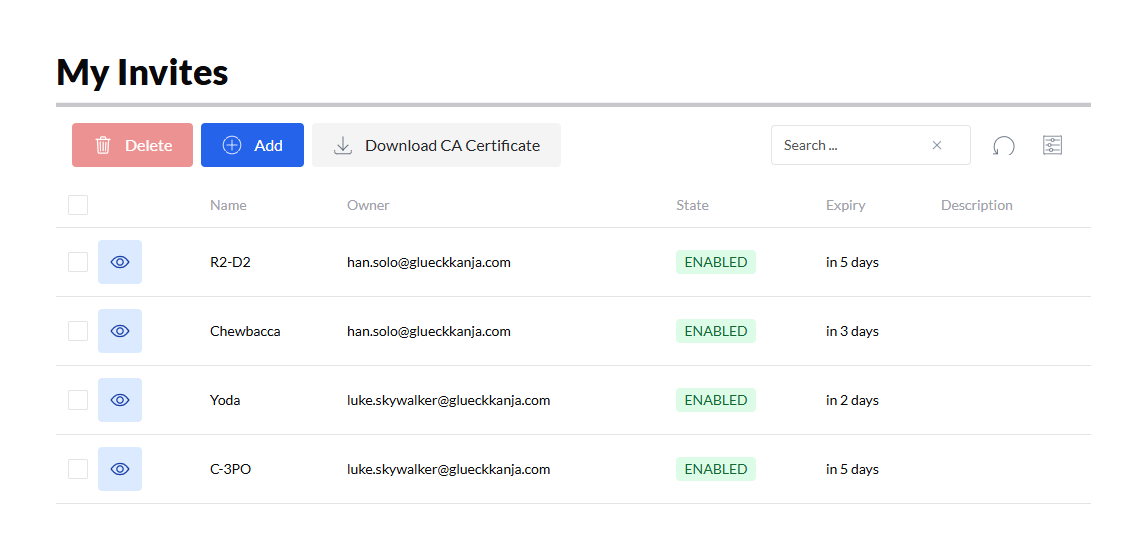1147x560 pixels.
Task: Check the select-all header checkbox
Action: (78, 205)
